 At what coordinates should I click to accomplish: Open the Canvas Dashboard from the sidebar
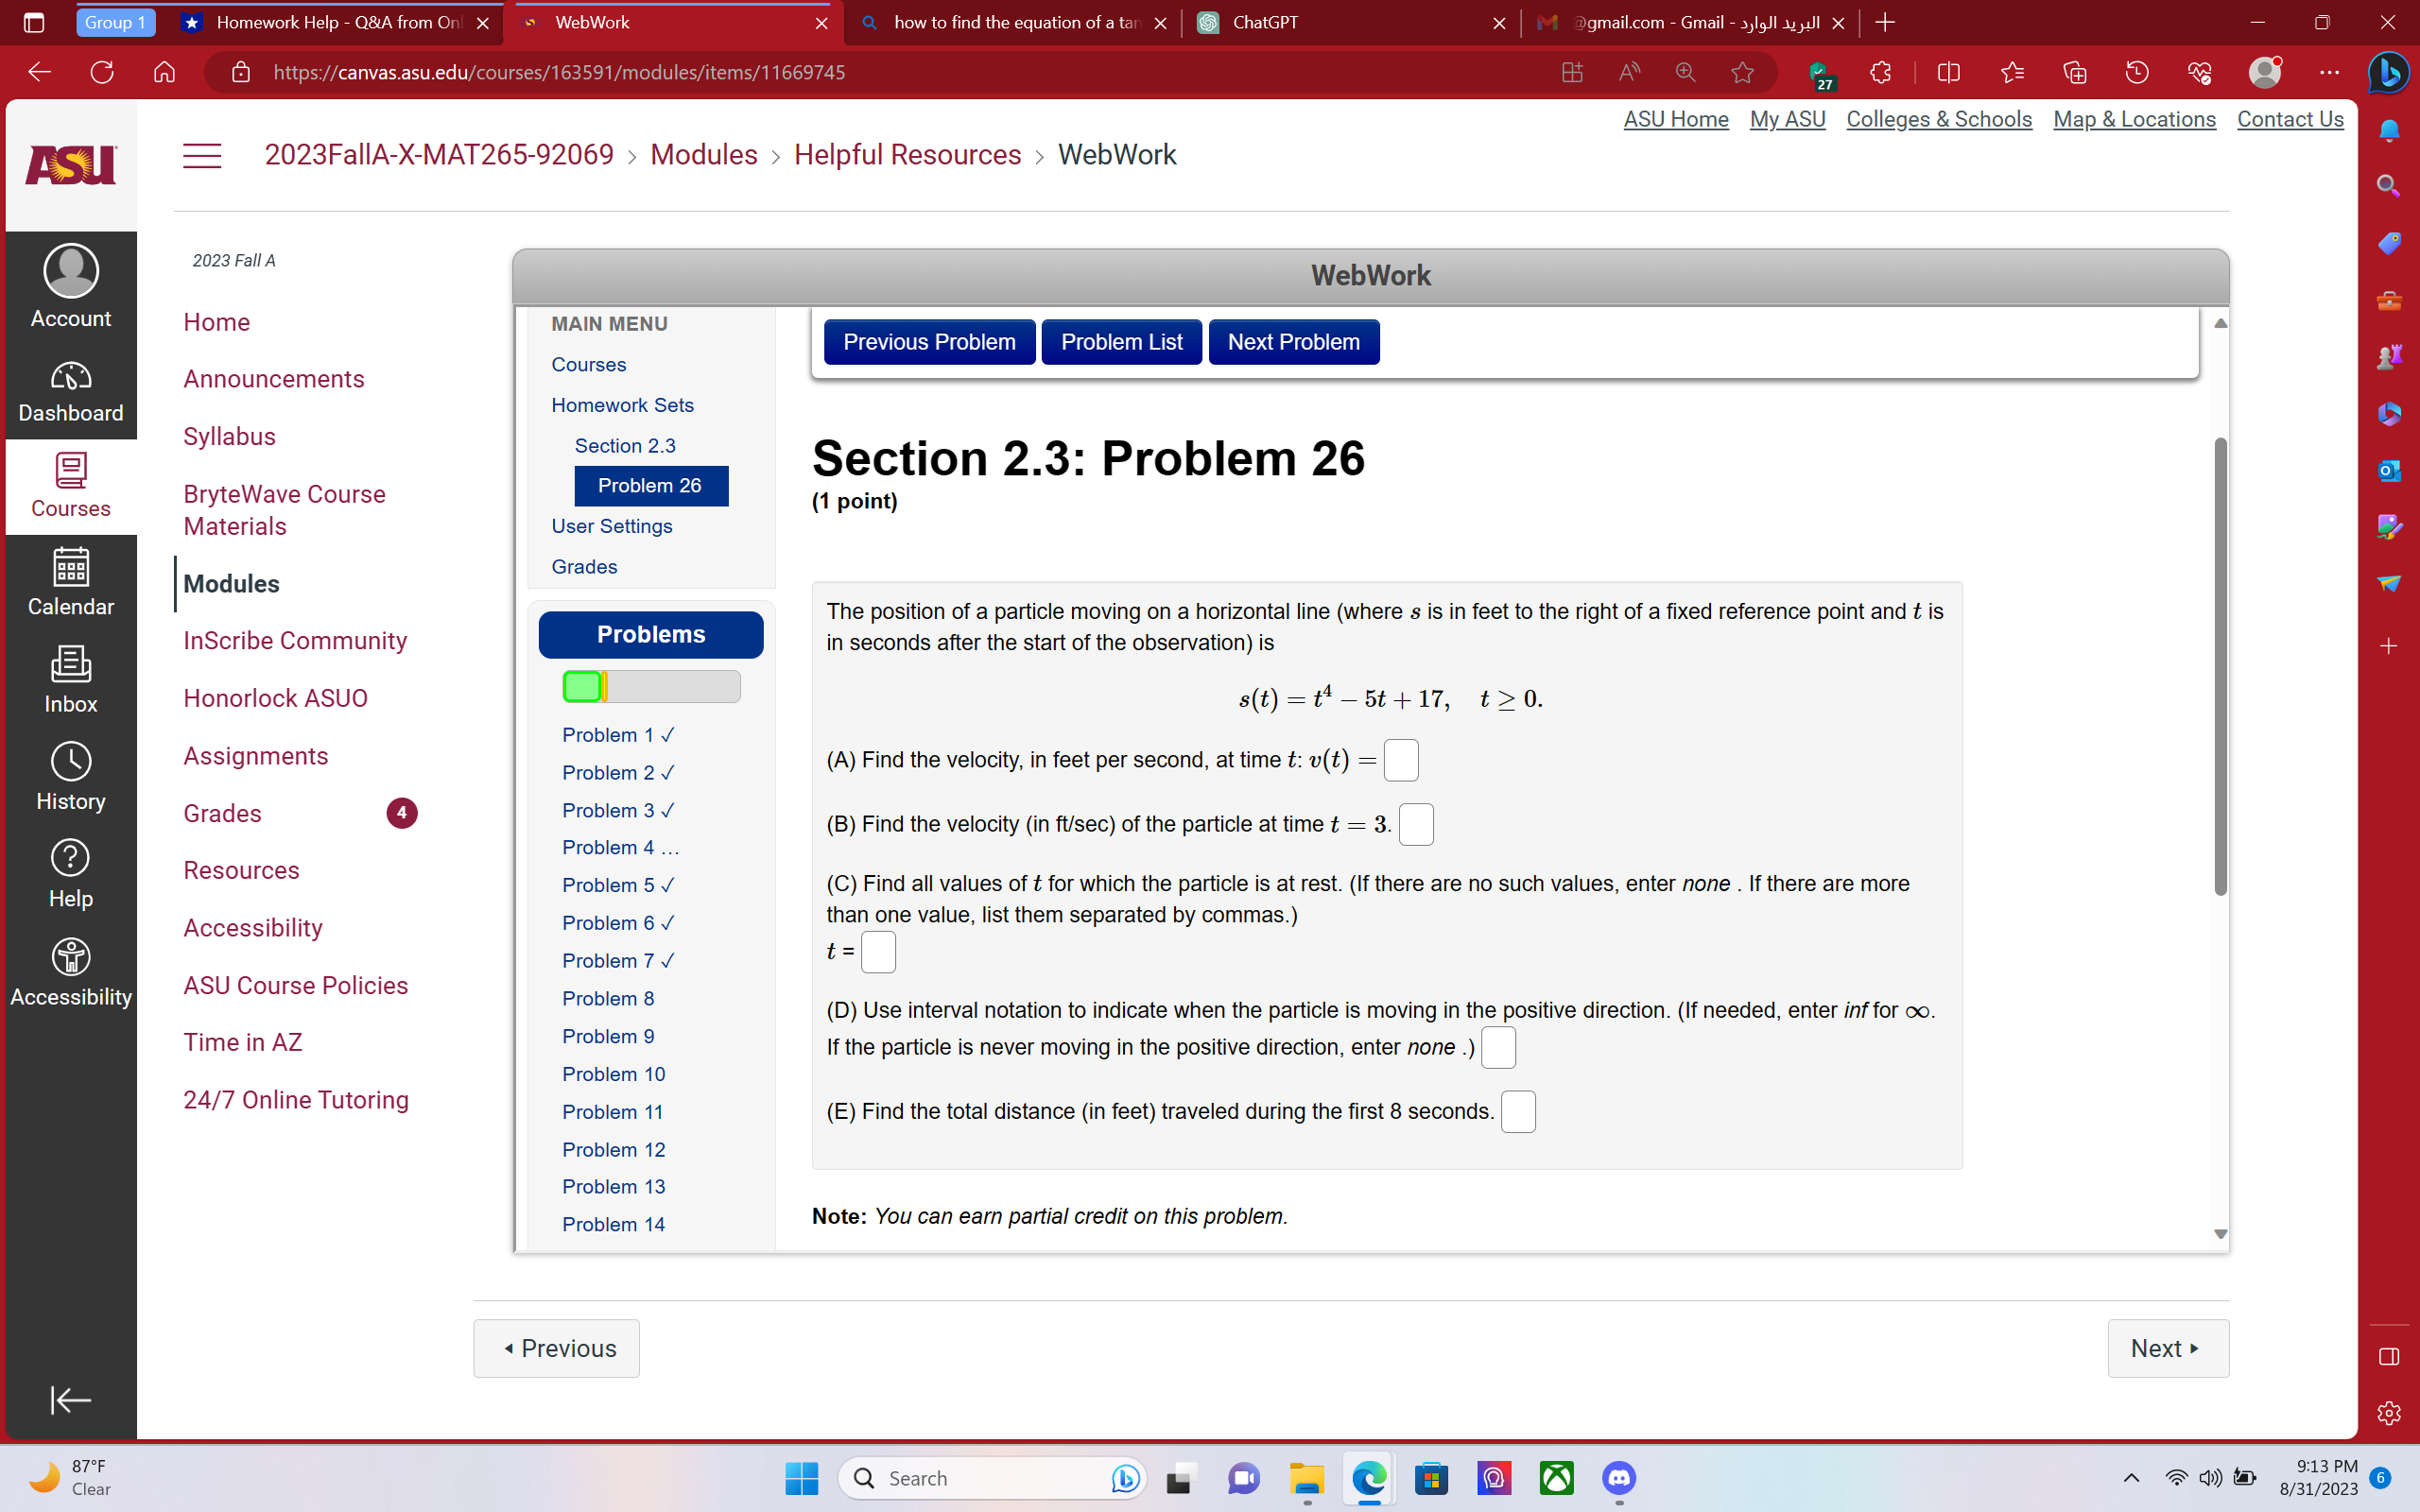pyautogui.click(x=70, y=390)
